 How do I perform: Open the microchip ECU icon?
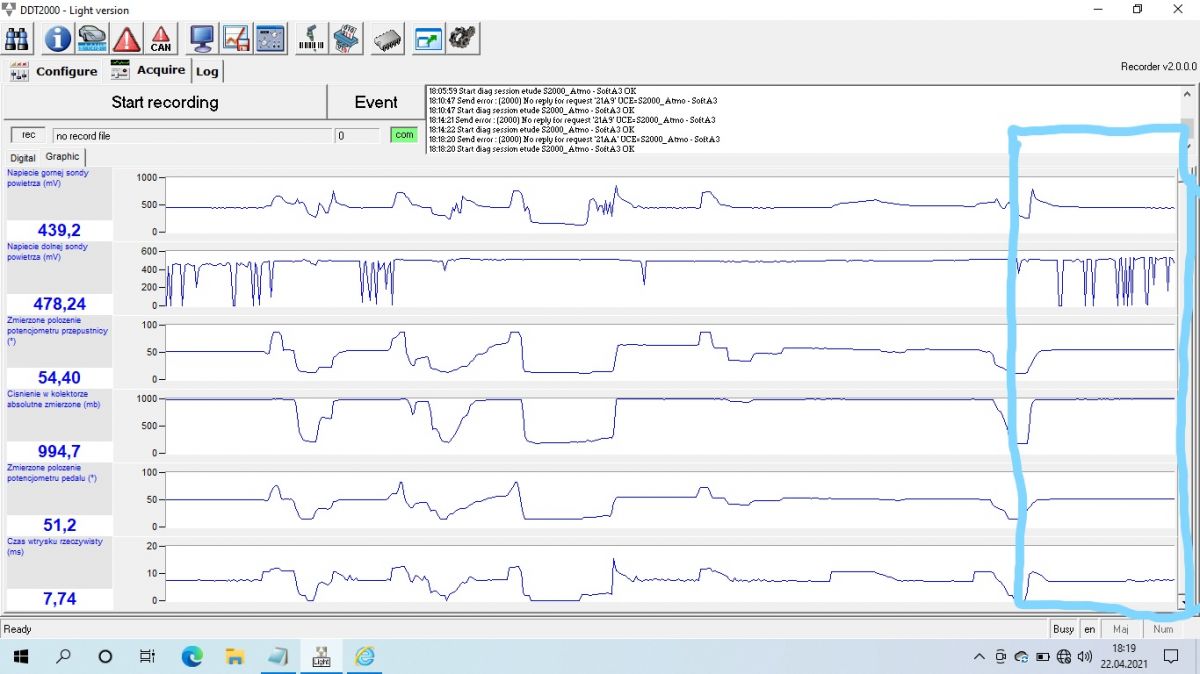387,39
